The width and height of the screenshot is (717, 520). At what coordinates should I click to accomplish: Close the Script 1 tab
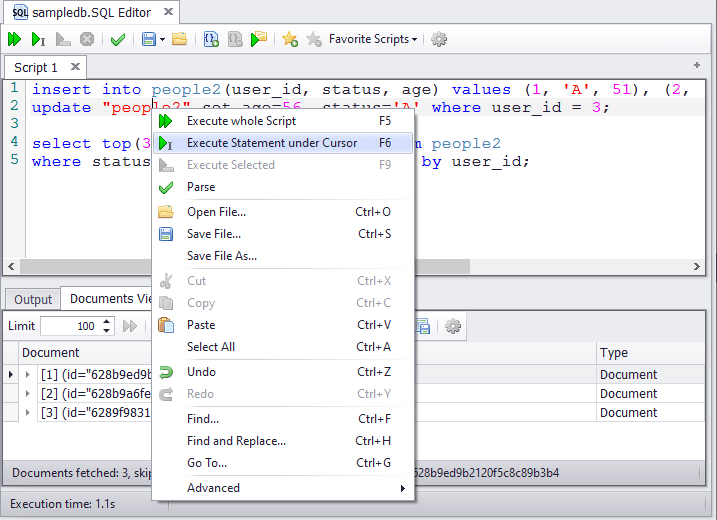coord(75,67)
